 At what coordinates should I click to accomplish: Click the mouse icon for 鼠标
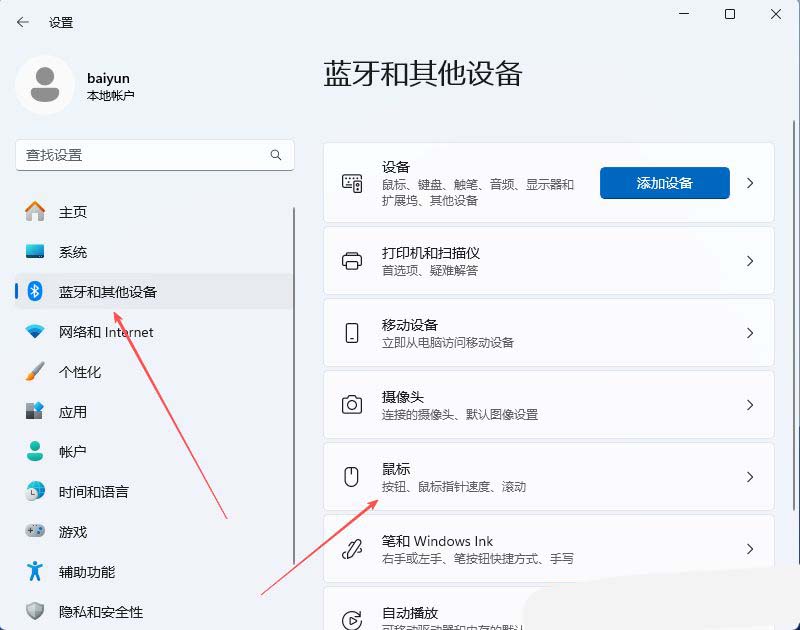(x=352, y=477)
